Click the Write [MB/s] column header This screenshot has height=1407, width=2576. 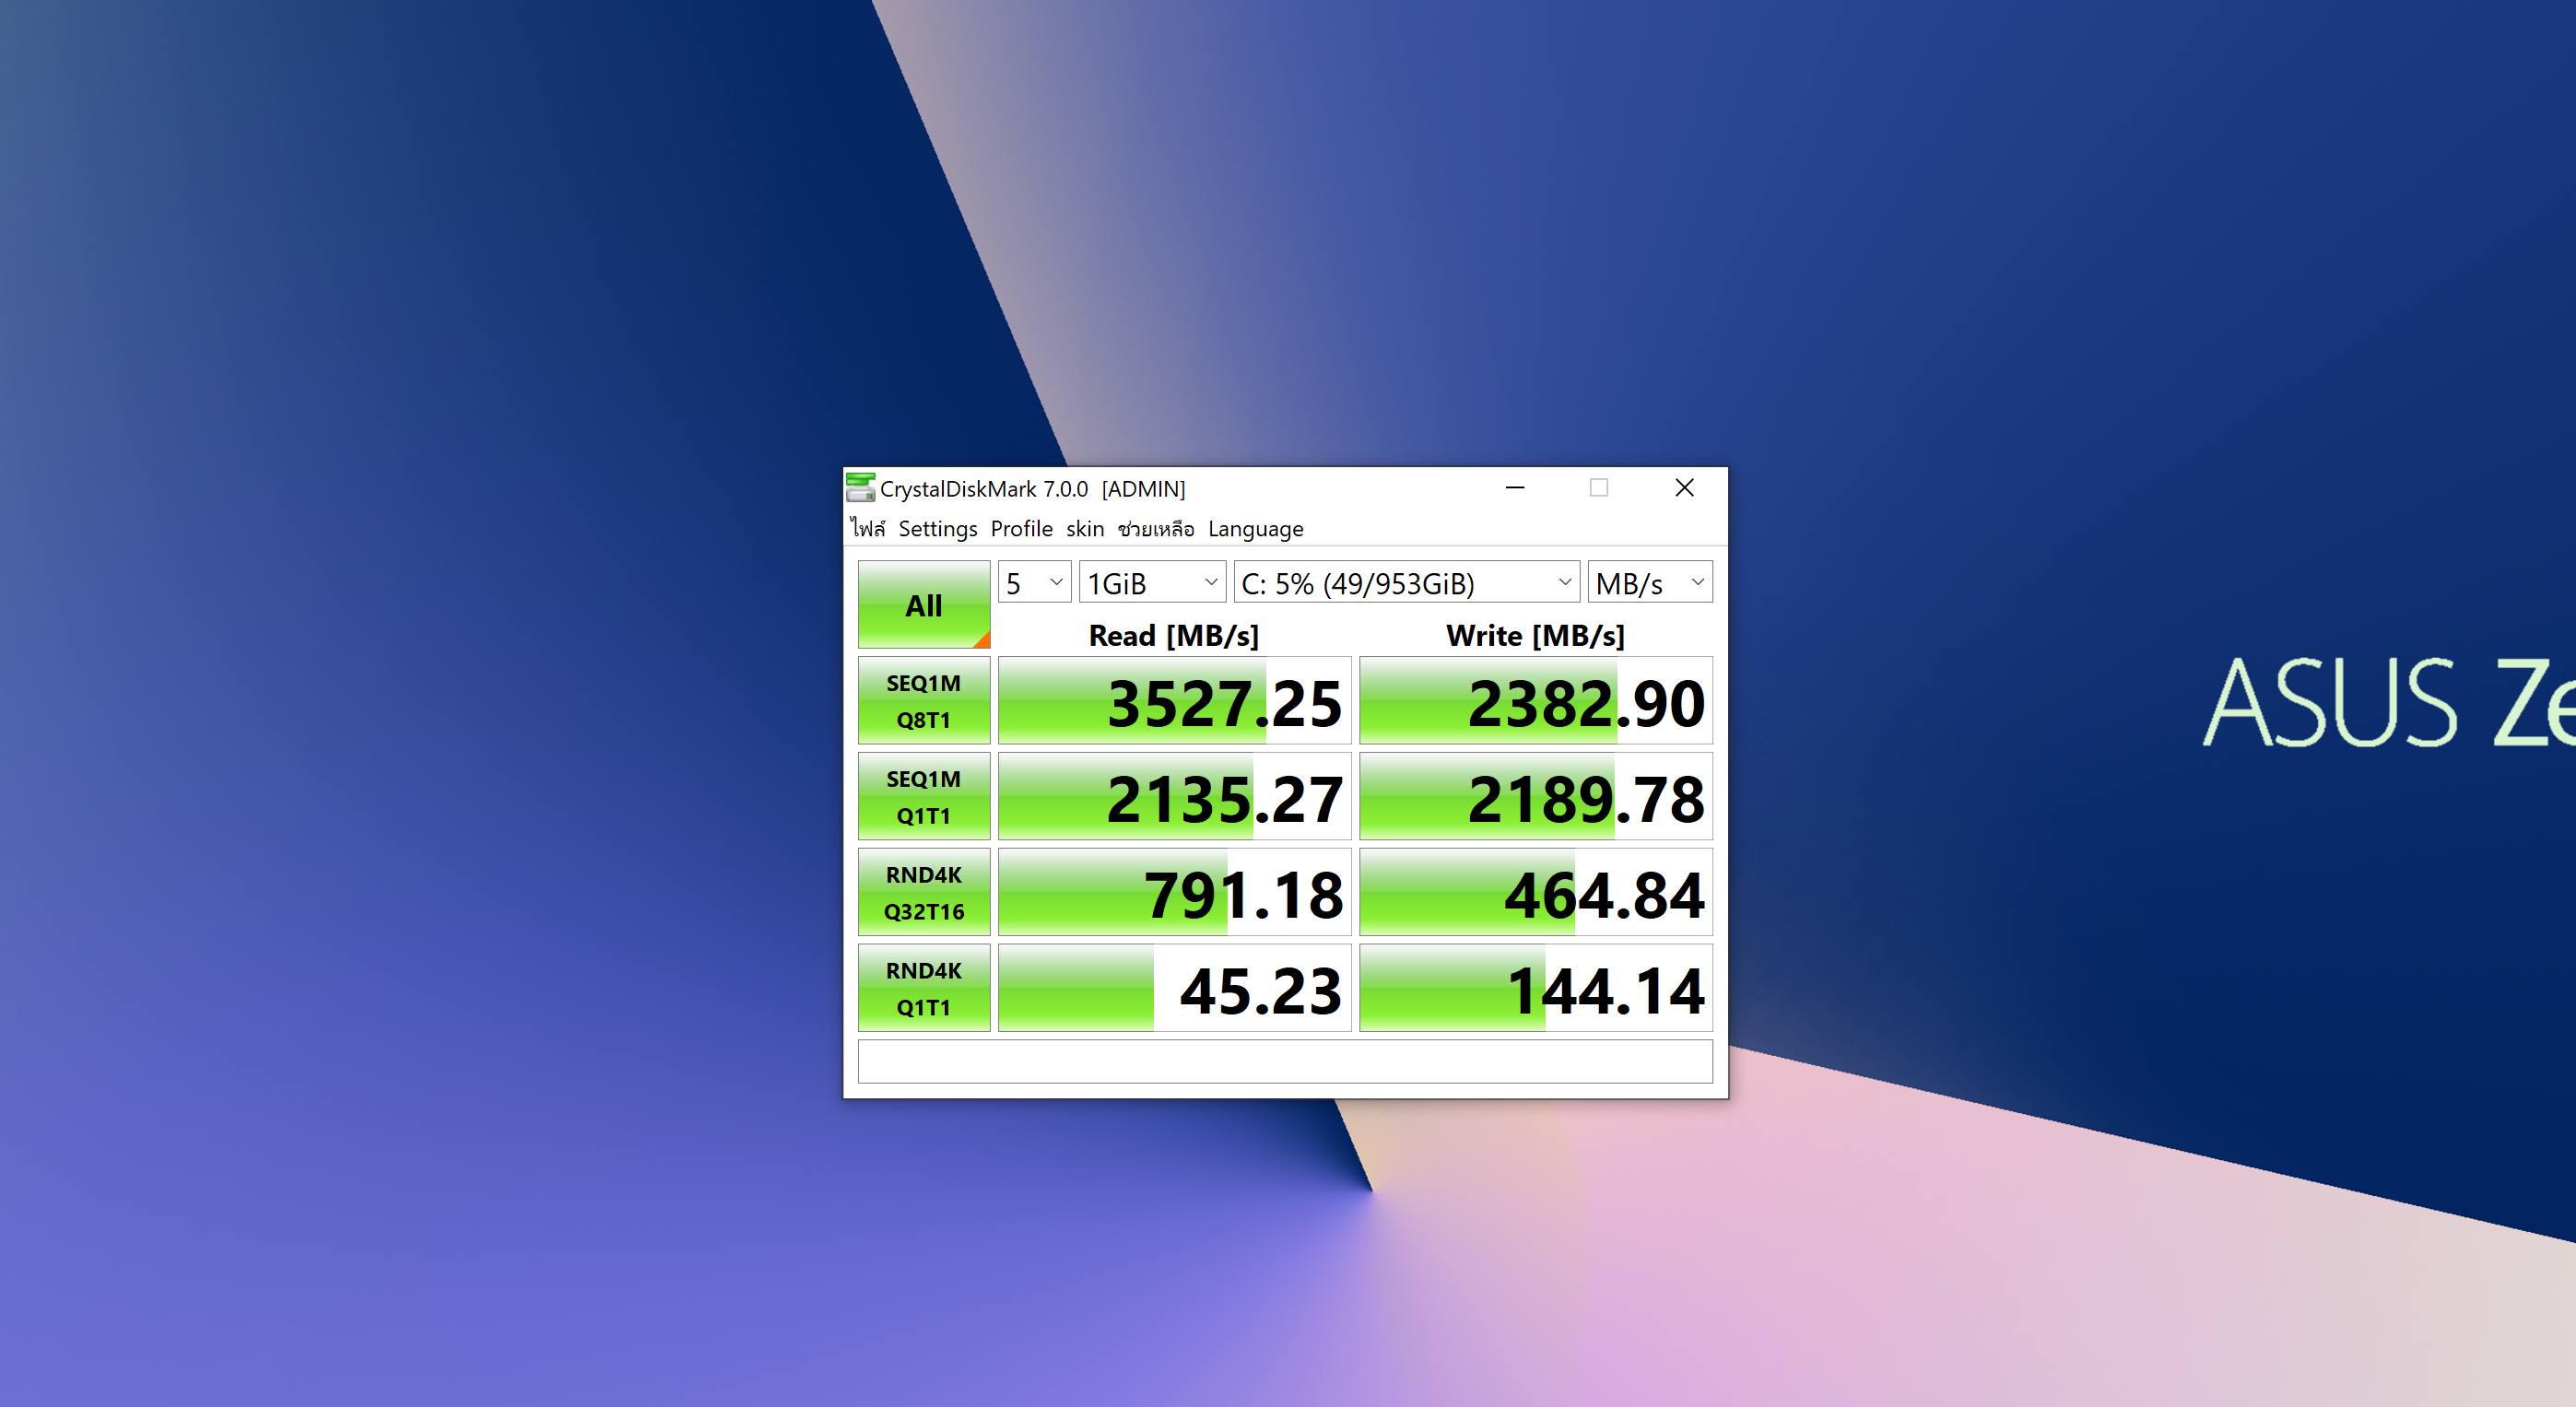pyautogui.click(x=1535, y=636)
